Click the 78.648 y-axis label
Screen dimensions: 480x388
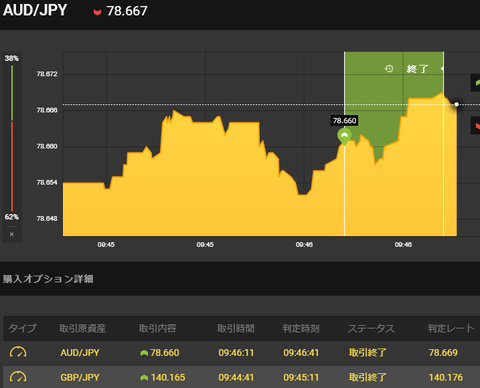pyautogui.click(x=47, y=219)
